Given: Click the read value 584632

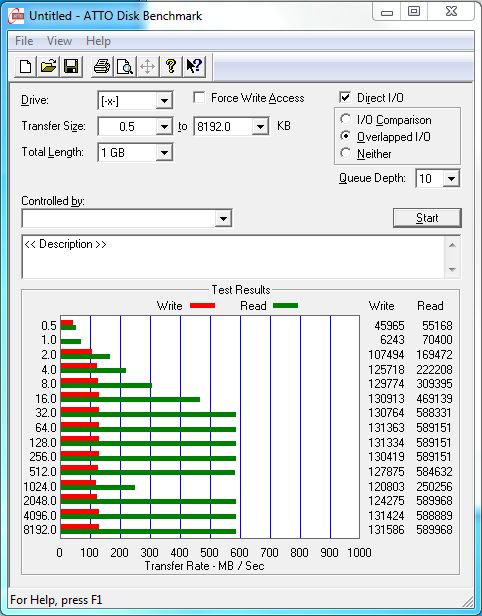Looking at the screenshot, I should tap(434, 471).
